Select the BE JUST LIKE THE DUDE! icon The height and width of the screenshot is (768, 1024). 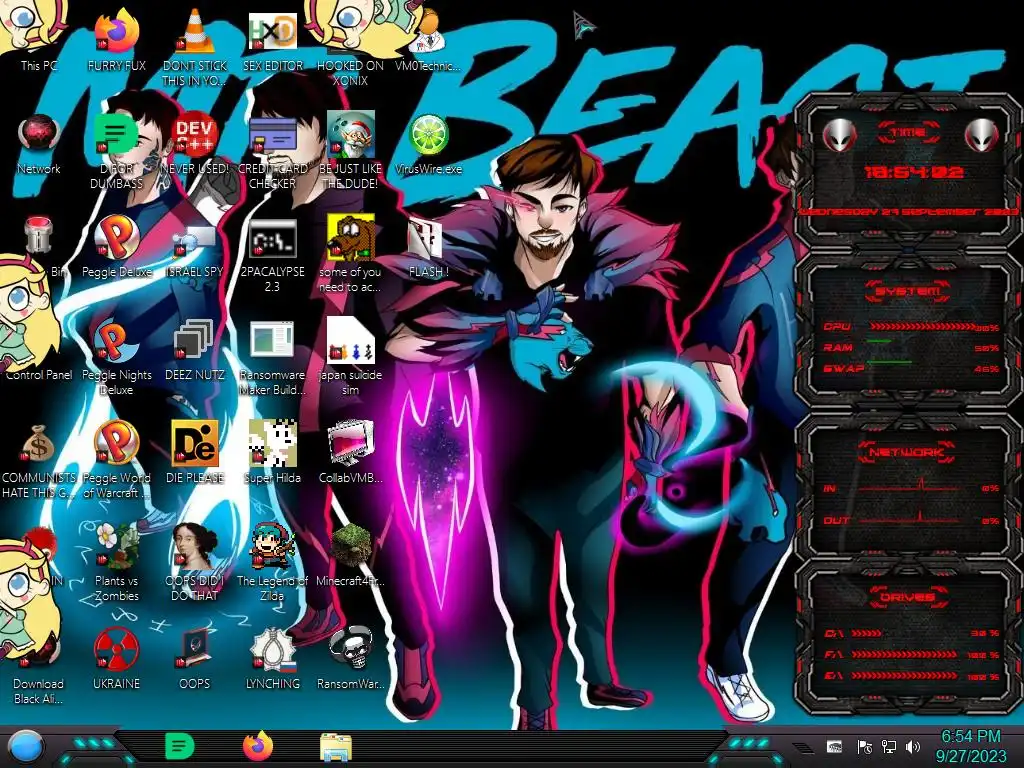350,150
